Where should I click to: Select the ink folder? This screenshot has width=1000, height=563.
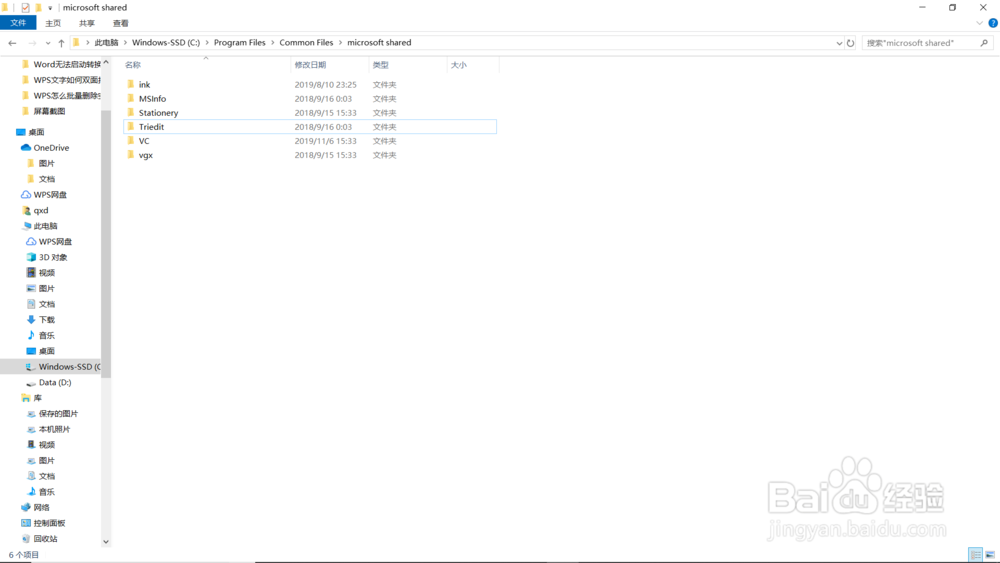click(x=309, y=84)
